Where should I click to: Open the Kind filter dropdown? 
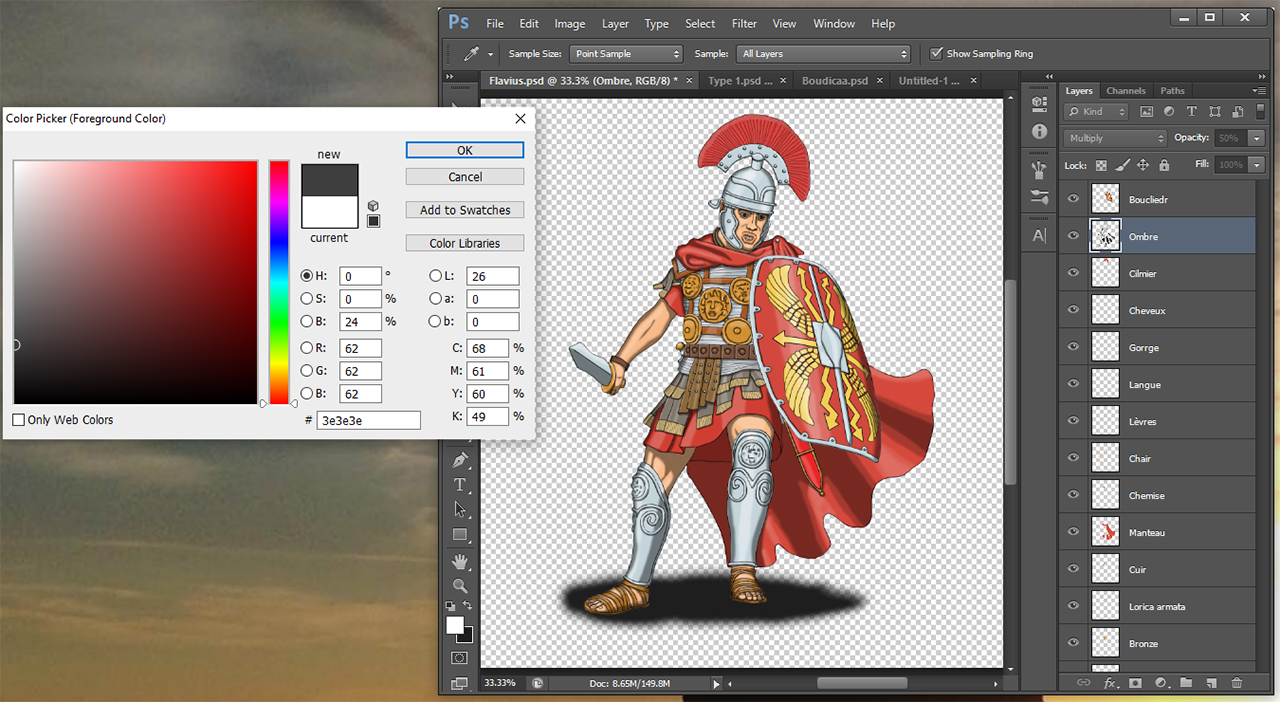(x=1096, y=112)
